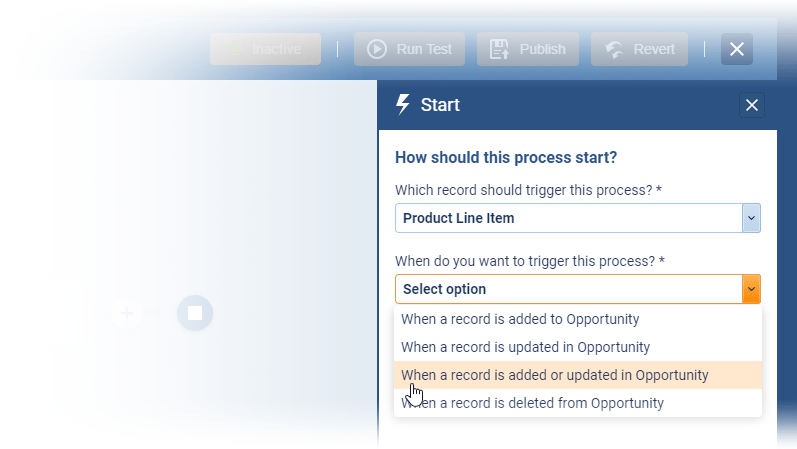This screenshot has width=797, height=449.
Task: Click the Which record should trigger label
Action: (528, 190)
